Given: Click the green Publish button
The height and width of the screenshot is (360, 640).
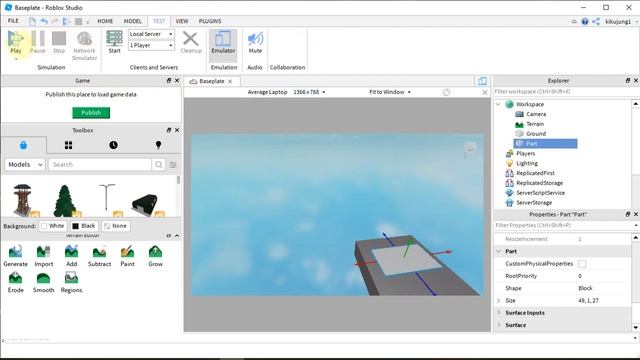Looking at the screenshot, I should [x=91, y=113].
